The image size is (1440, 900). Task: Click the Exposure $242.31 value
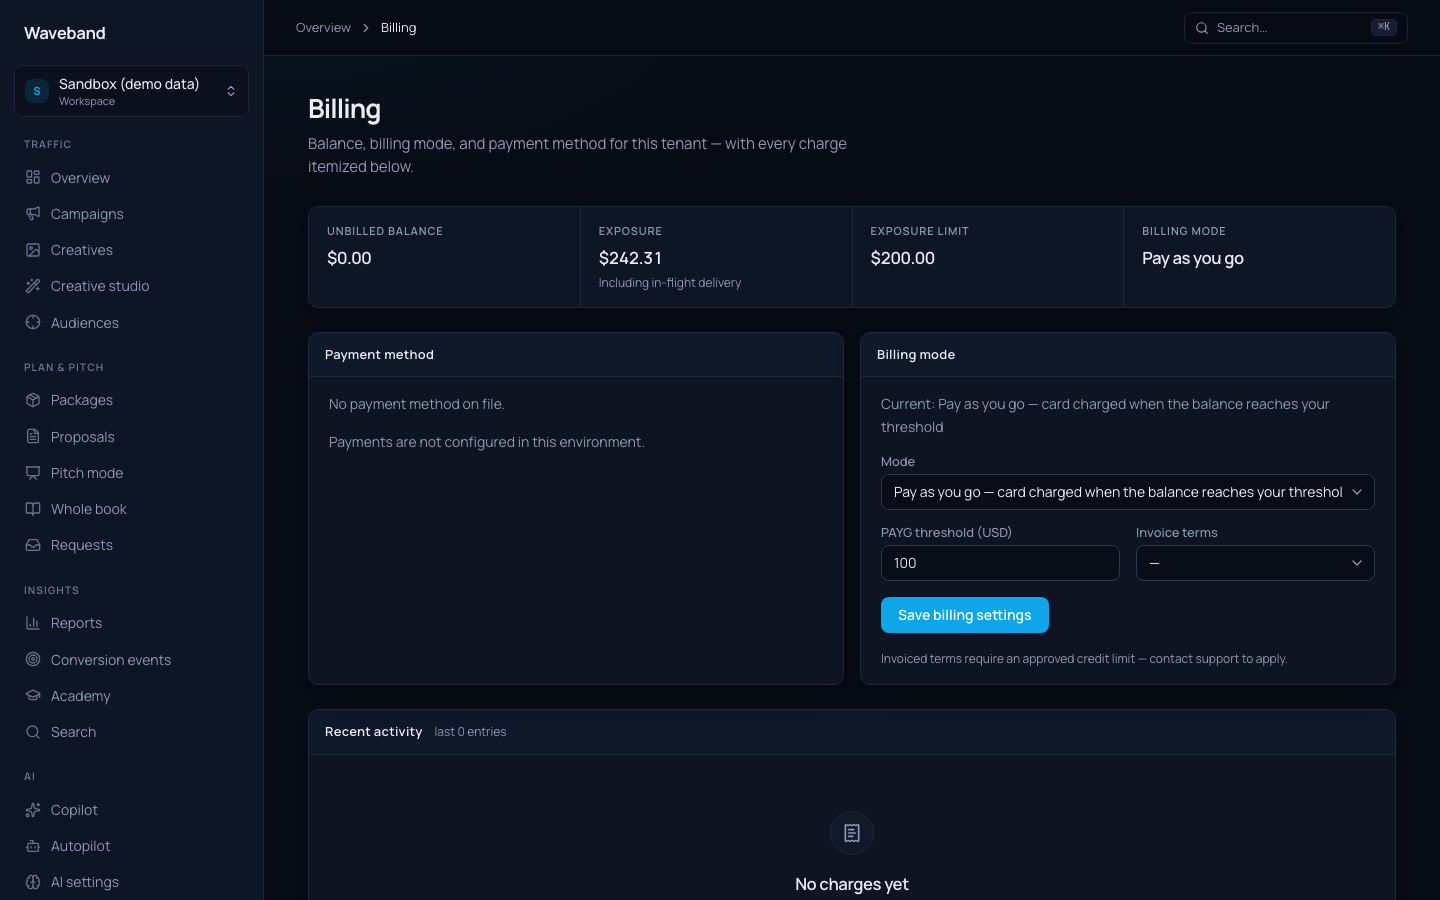[x=630, y=258]
